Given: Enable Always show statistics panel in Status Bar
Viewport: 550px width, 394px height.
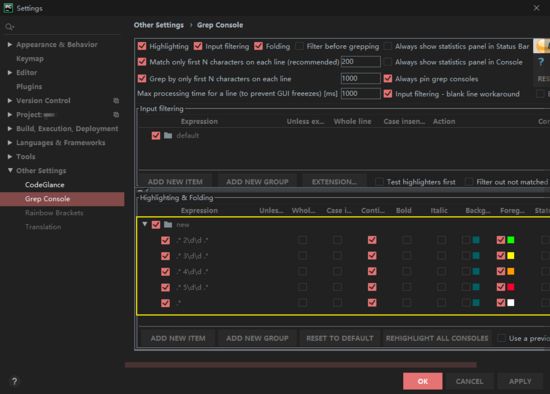Looking at the screenshot, I should coord(388,46).
